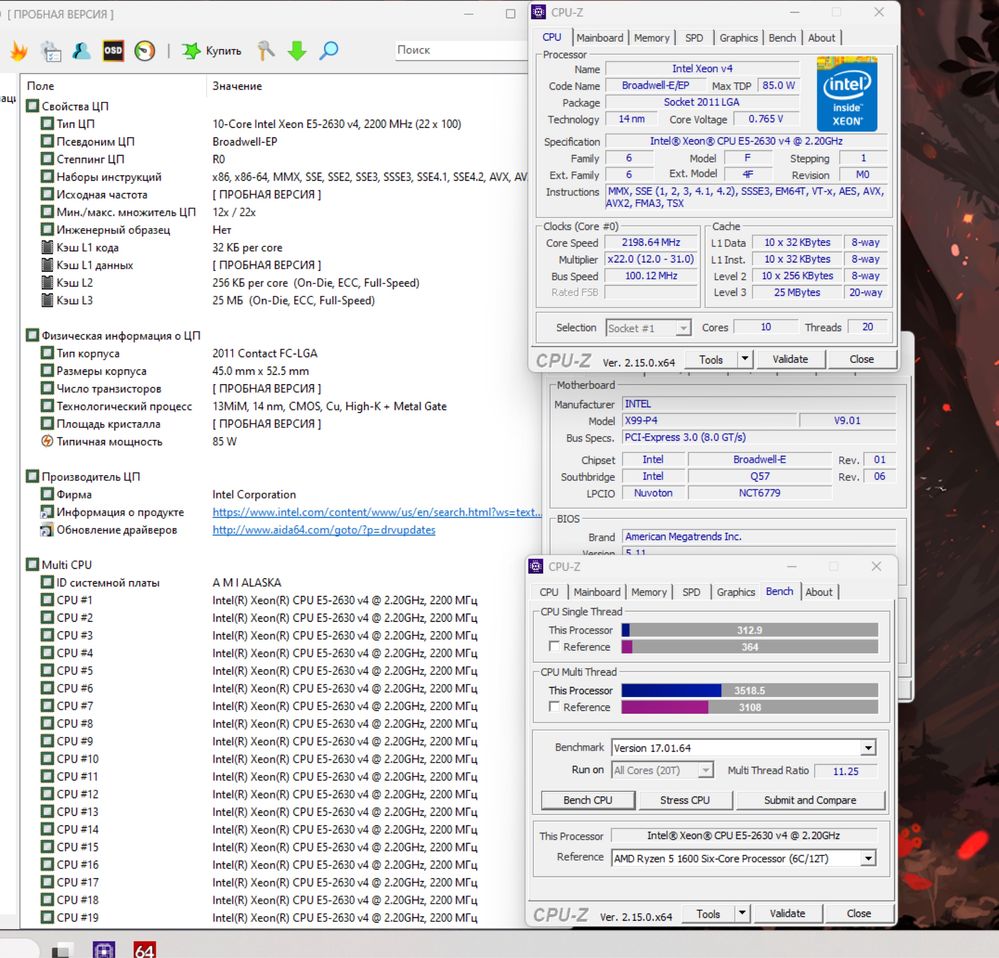
Task: Toggle the Multi Thread Reference checkbox
Action: tap(554, 706)
